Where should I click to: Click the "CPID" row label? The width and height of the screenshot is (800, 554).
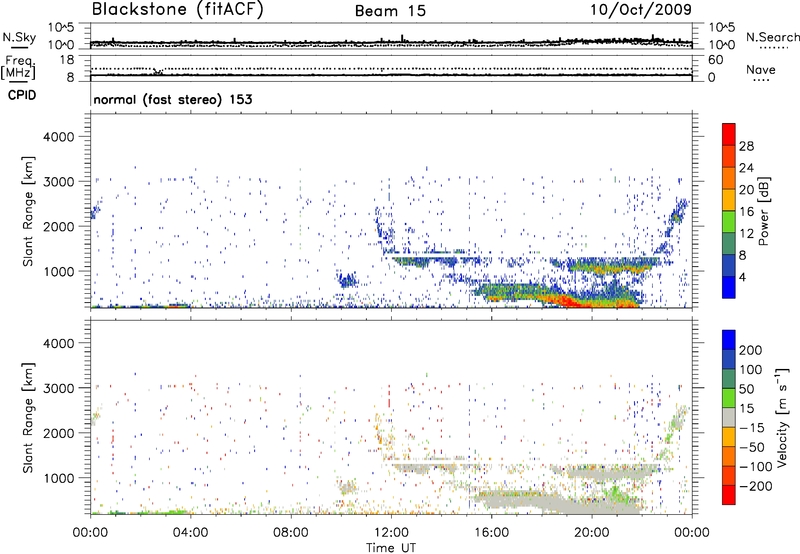22,95
